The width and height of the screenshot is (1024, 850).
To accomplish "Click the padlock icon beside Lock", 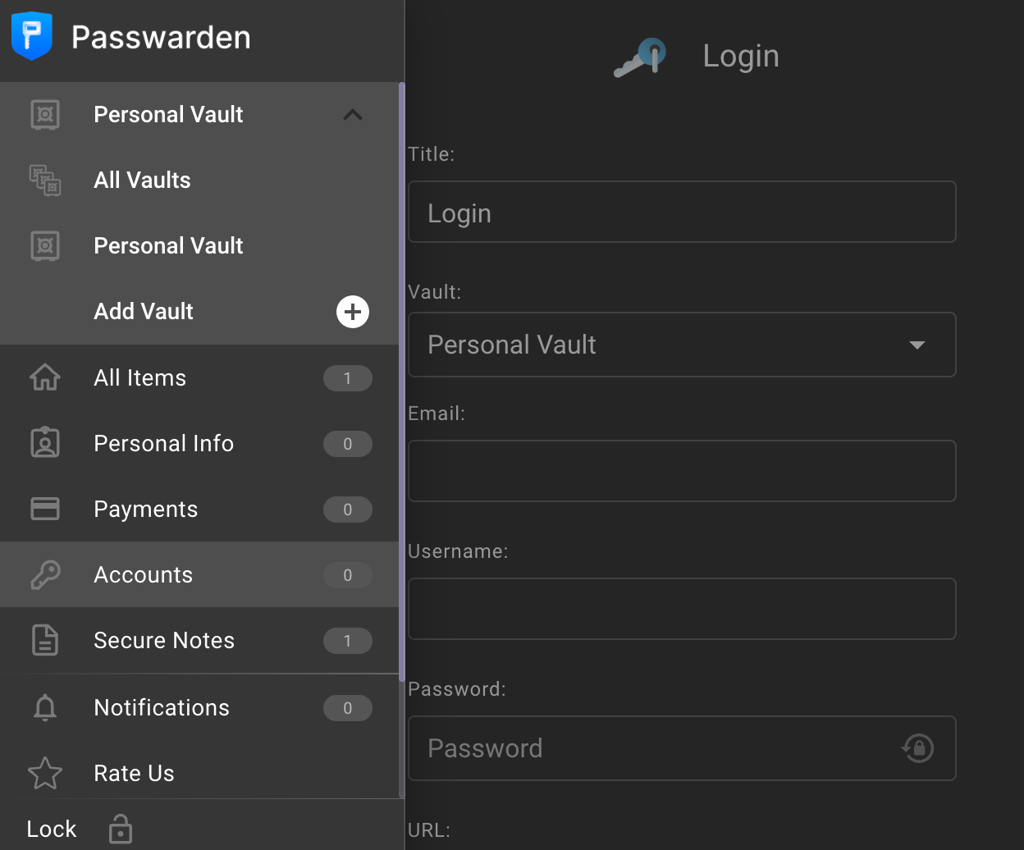I will 120,829.
